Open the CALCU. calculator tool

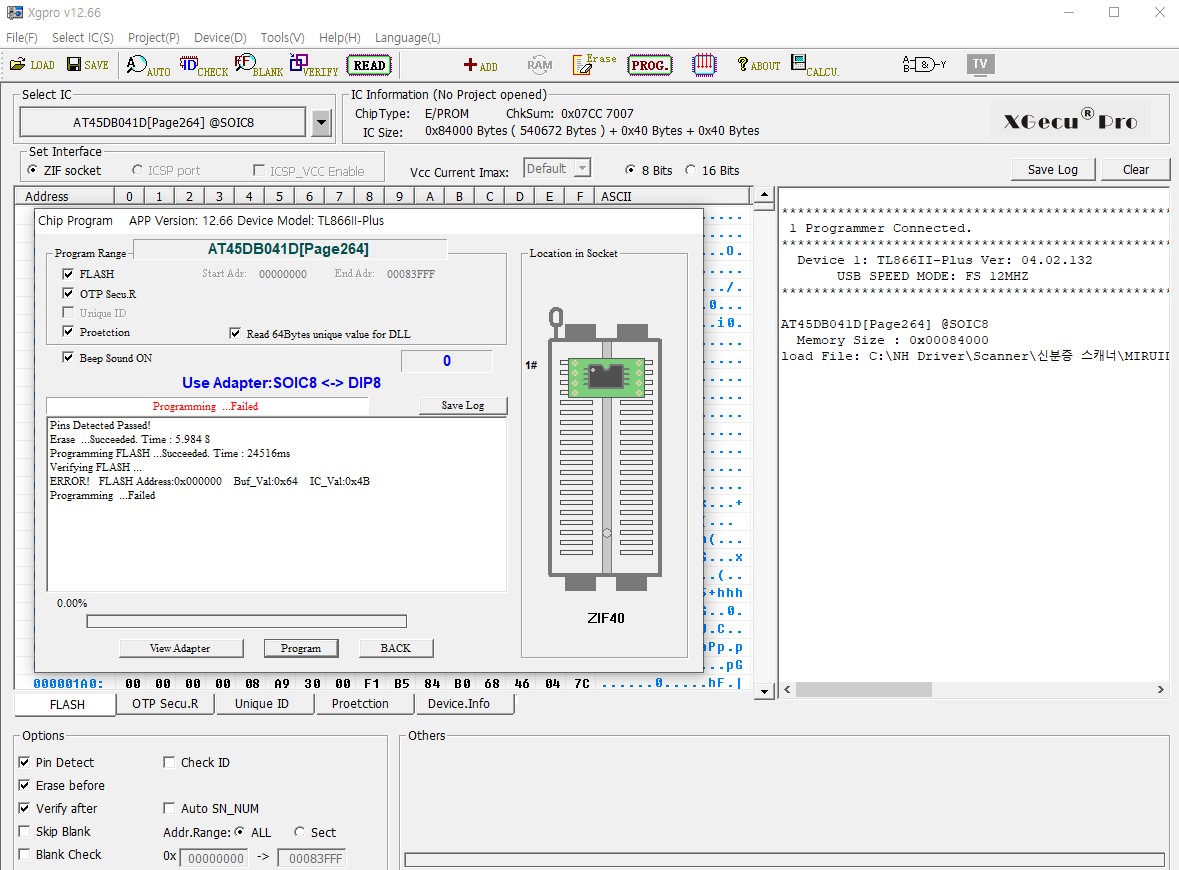814,66
